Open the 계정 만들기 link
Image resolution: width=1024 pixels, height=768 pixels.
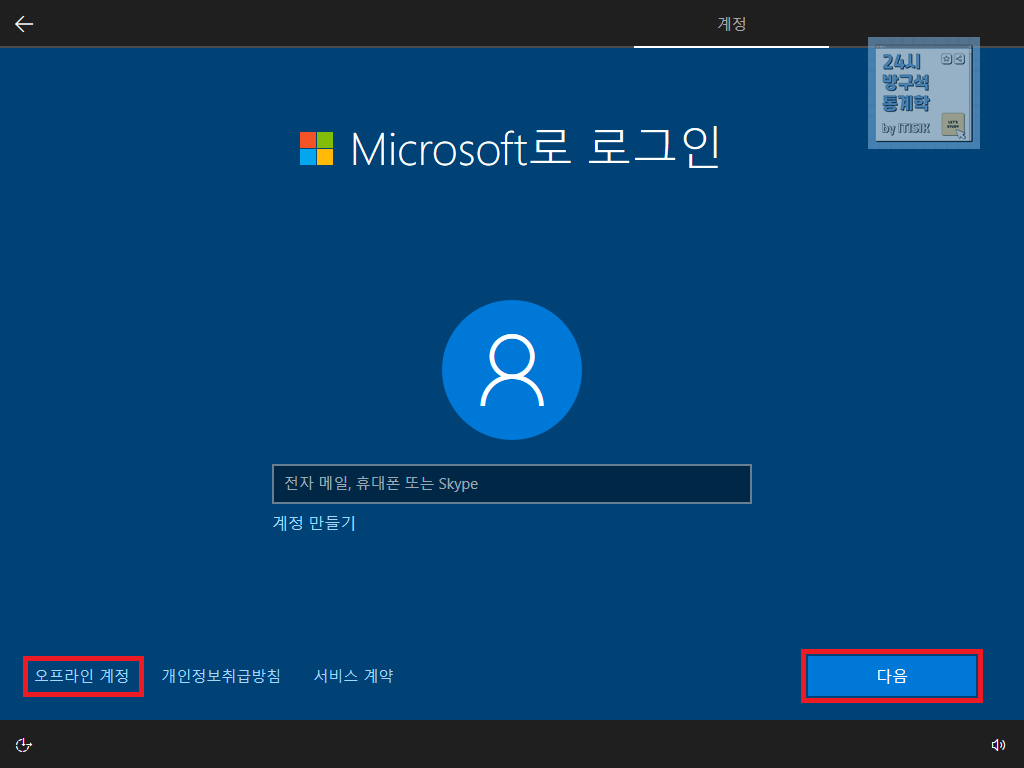point(314,523)
